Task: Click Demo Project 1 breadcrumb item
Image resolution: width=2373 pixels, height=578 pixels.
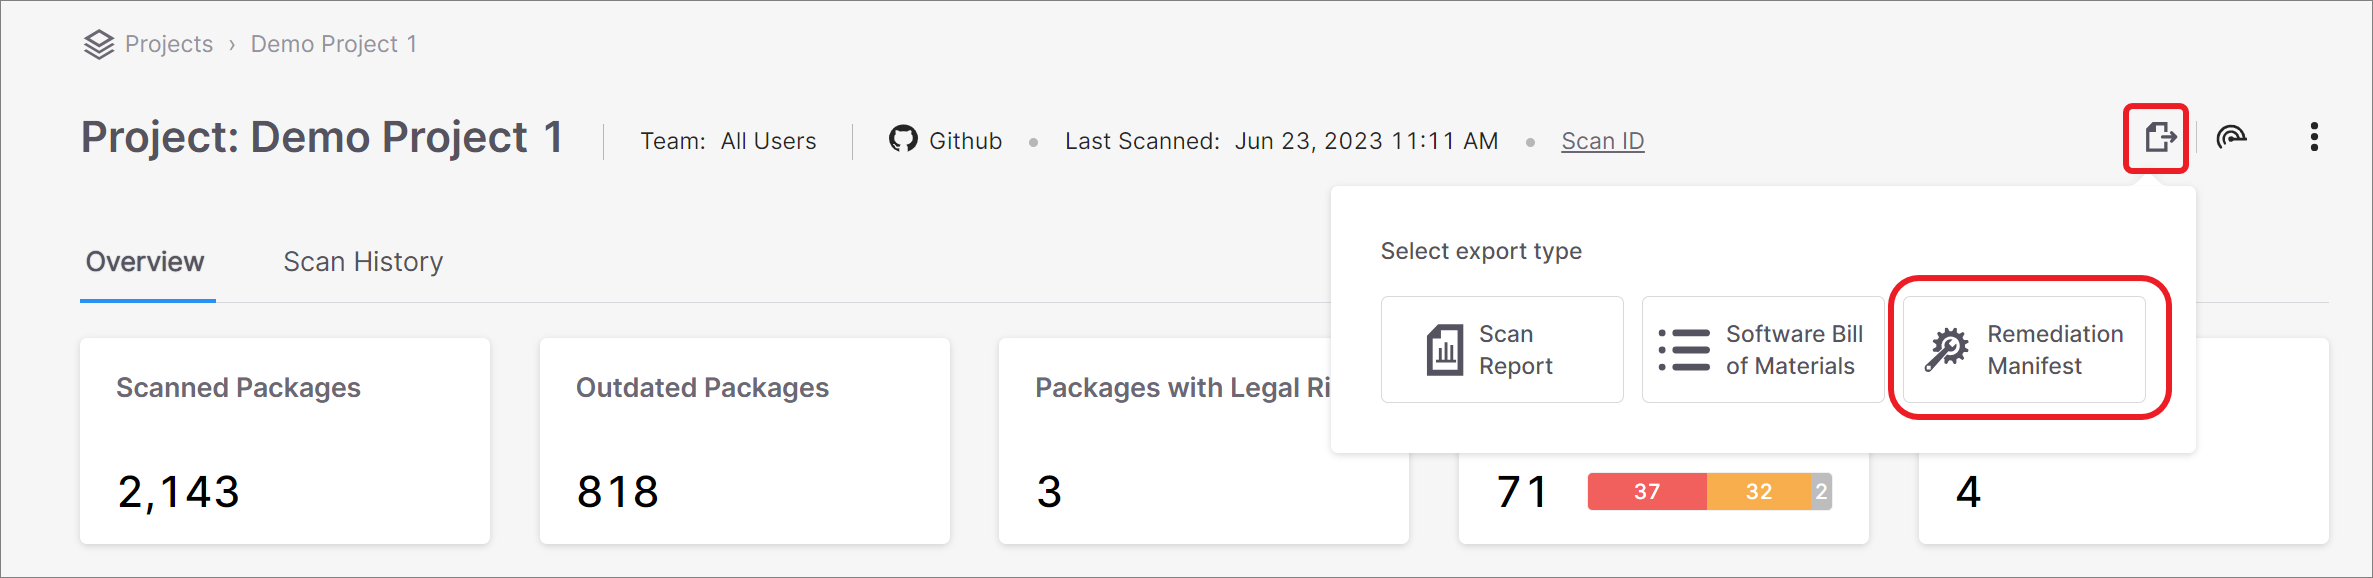Action: pyautogui.click(x=334, y=44)
